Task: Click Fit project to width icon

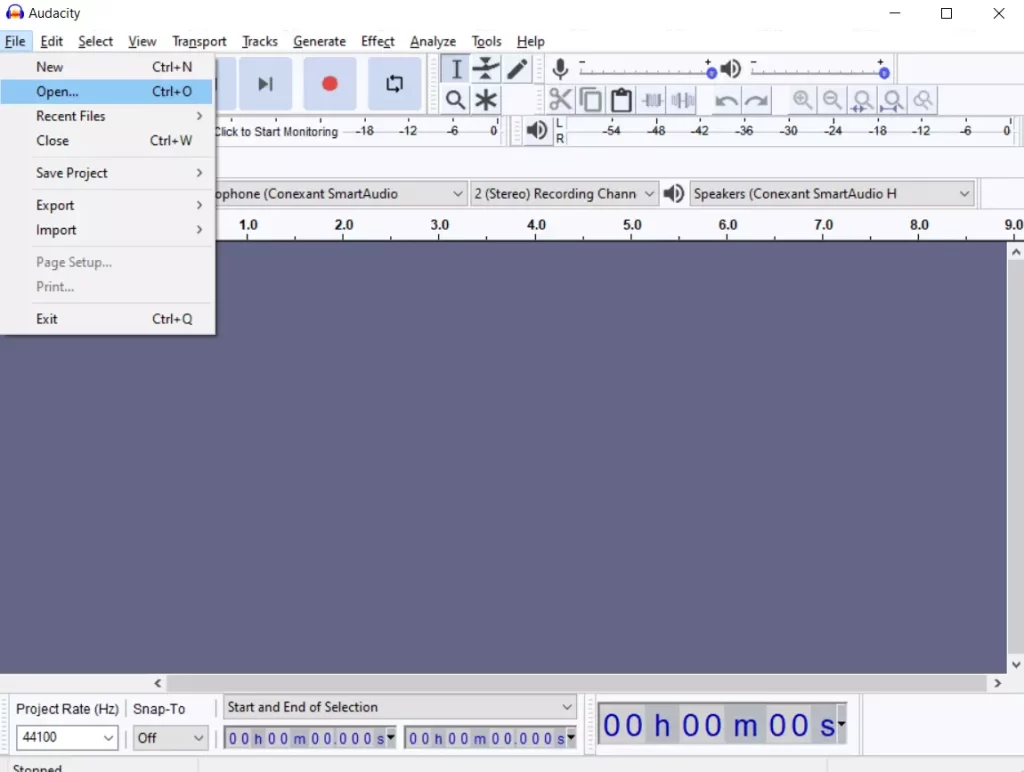Action: coord(892,100)
